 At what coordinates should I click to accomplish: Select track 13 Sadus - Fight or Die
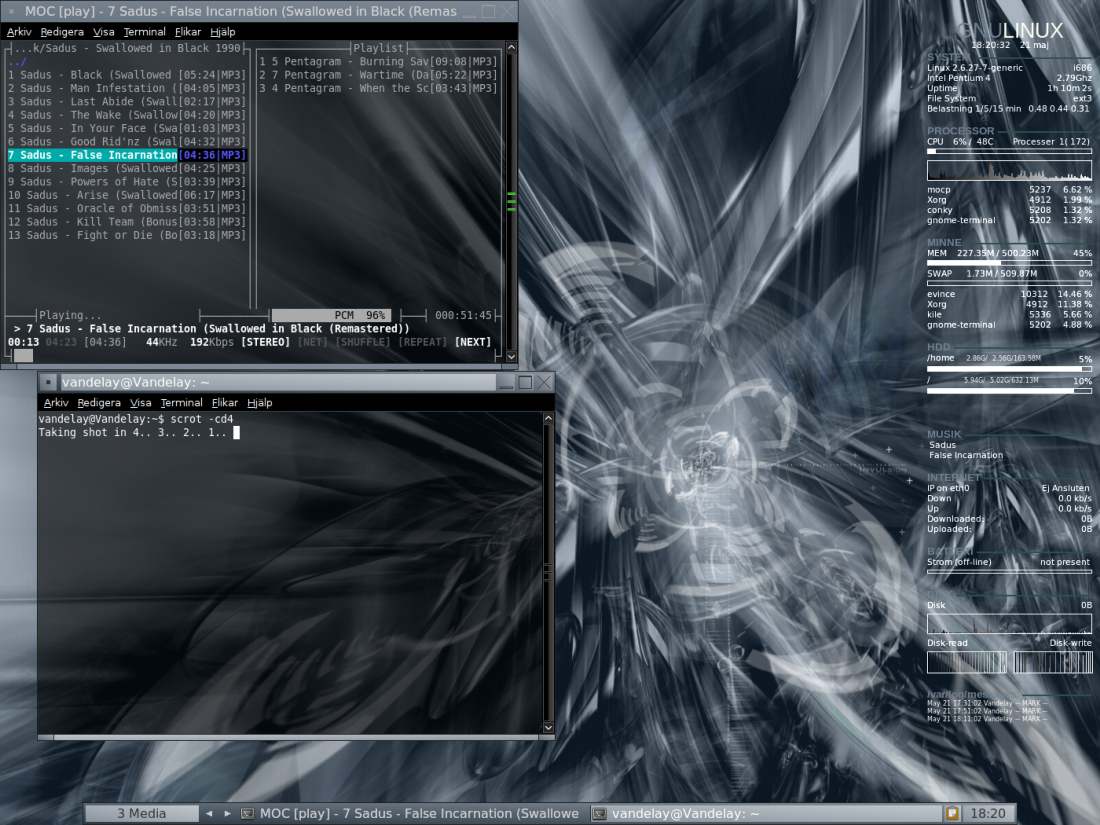click(x=127, y=234)
